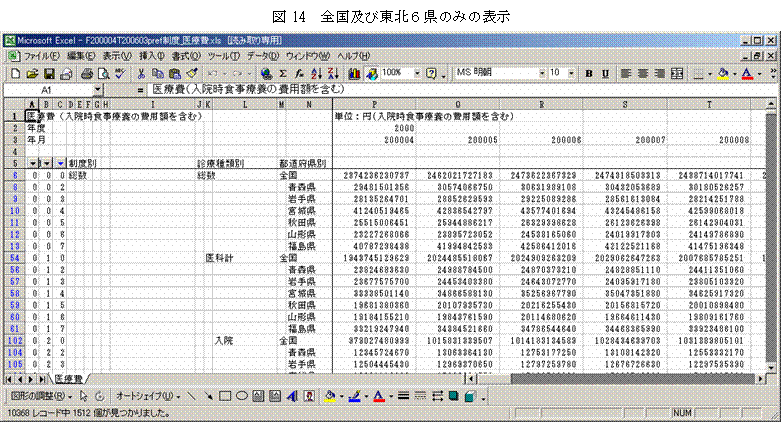The width and height of the screenshot is (781, 422).
Task: Click the AutoSum sigma icon
Action: click(x=283, y=73)
